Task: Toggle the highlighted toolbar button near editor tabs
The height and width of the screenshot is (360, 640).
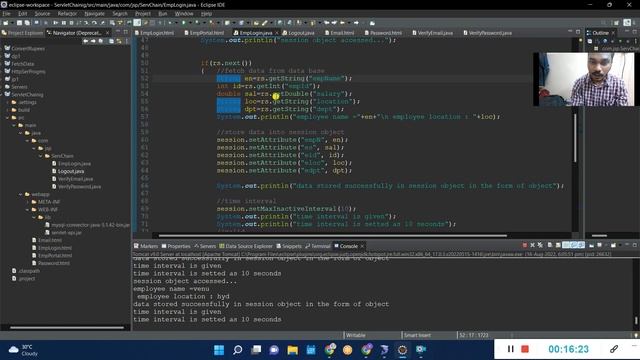Action: (x=137, y=23)
